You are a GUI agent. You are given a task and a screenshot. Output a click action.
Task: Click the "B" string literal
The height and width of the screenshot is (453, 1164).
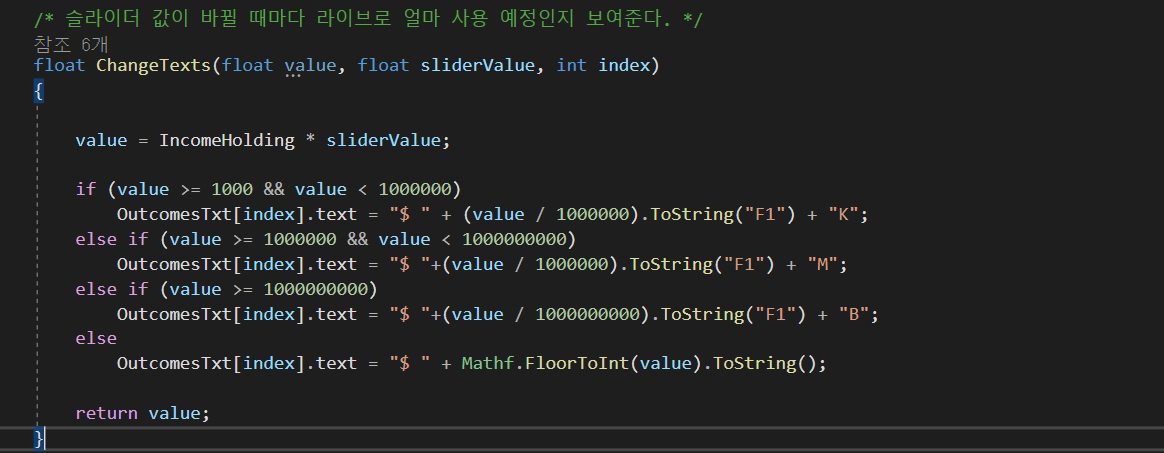853,314
